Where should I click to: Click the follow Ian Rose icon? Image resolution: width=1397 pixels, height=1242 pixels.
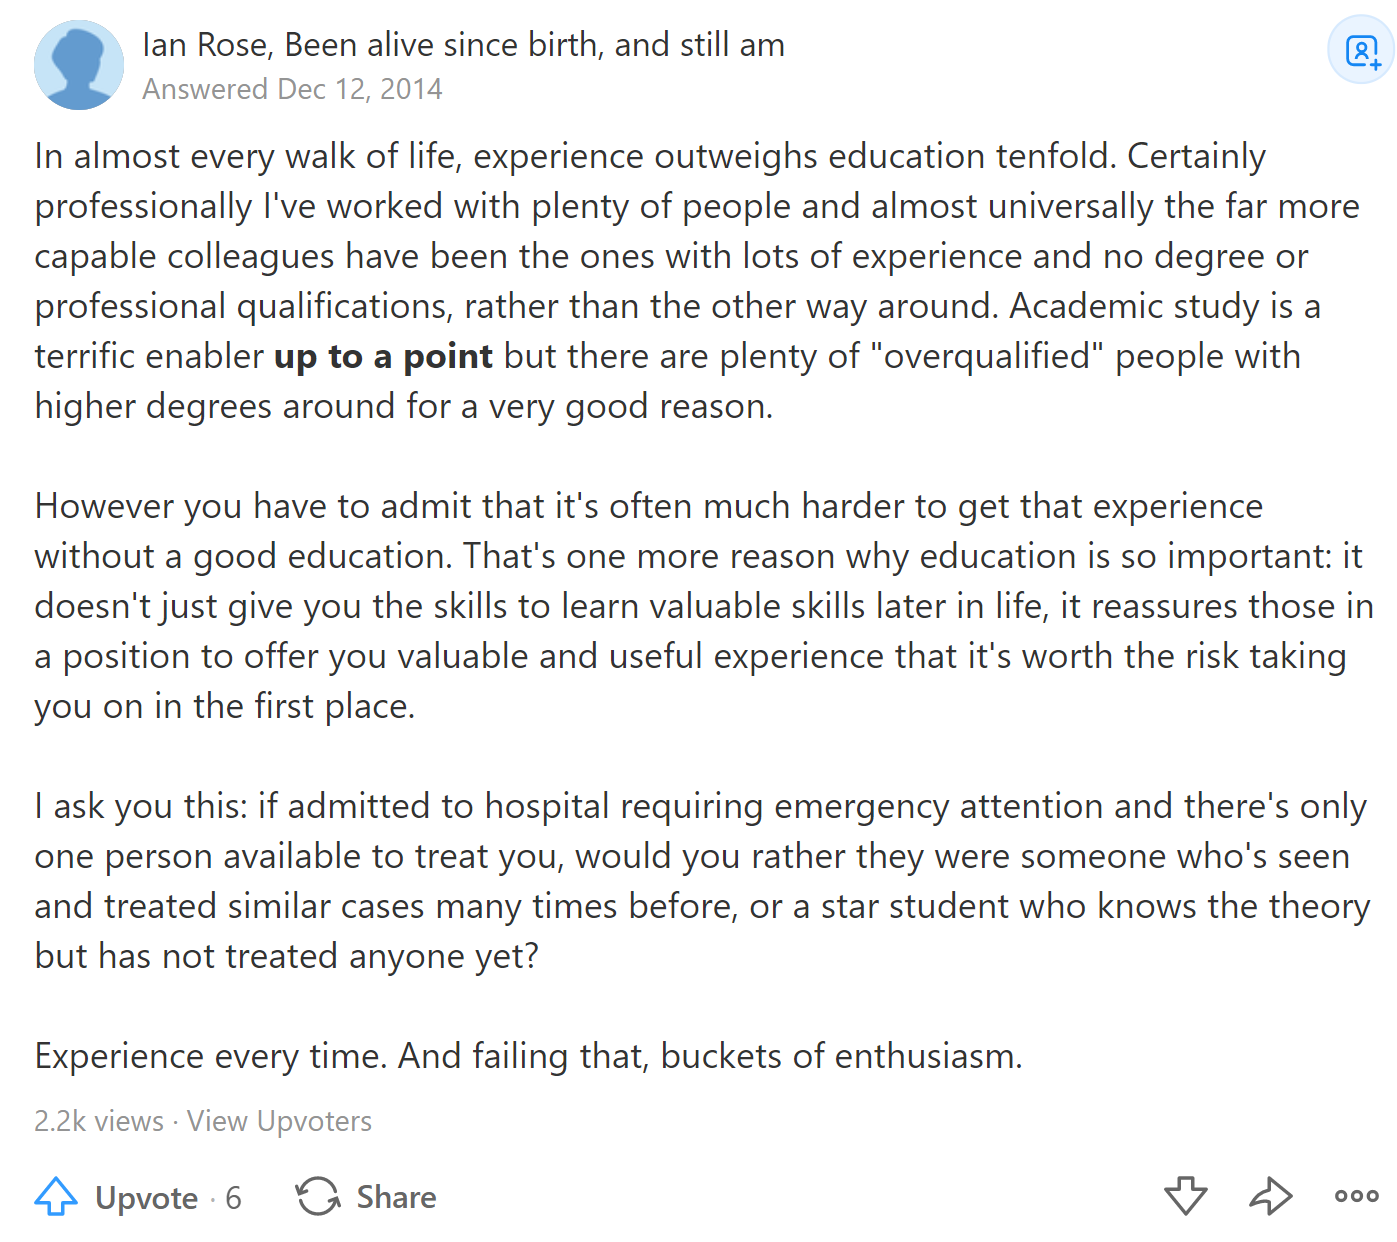1361,51
